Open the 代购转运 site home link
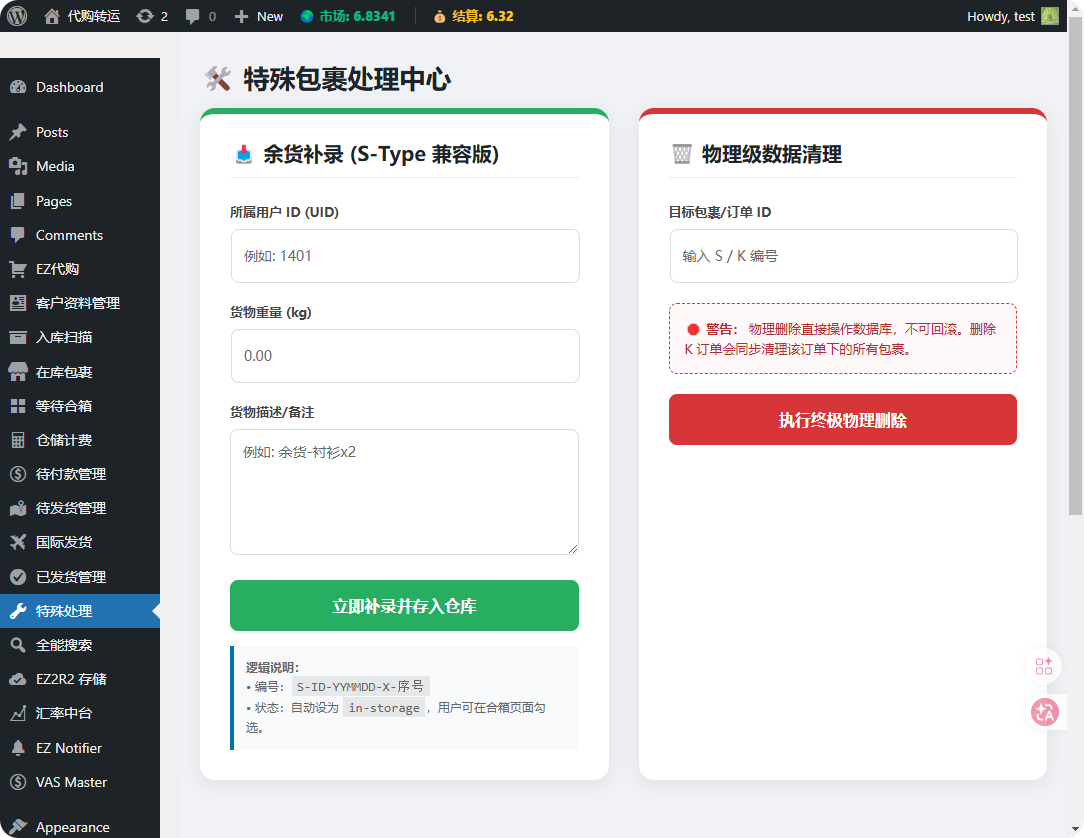 click(x=83, y=16)
